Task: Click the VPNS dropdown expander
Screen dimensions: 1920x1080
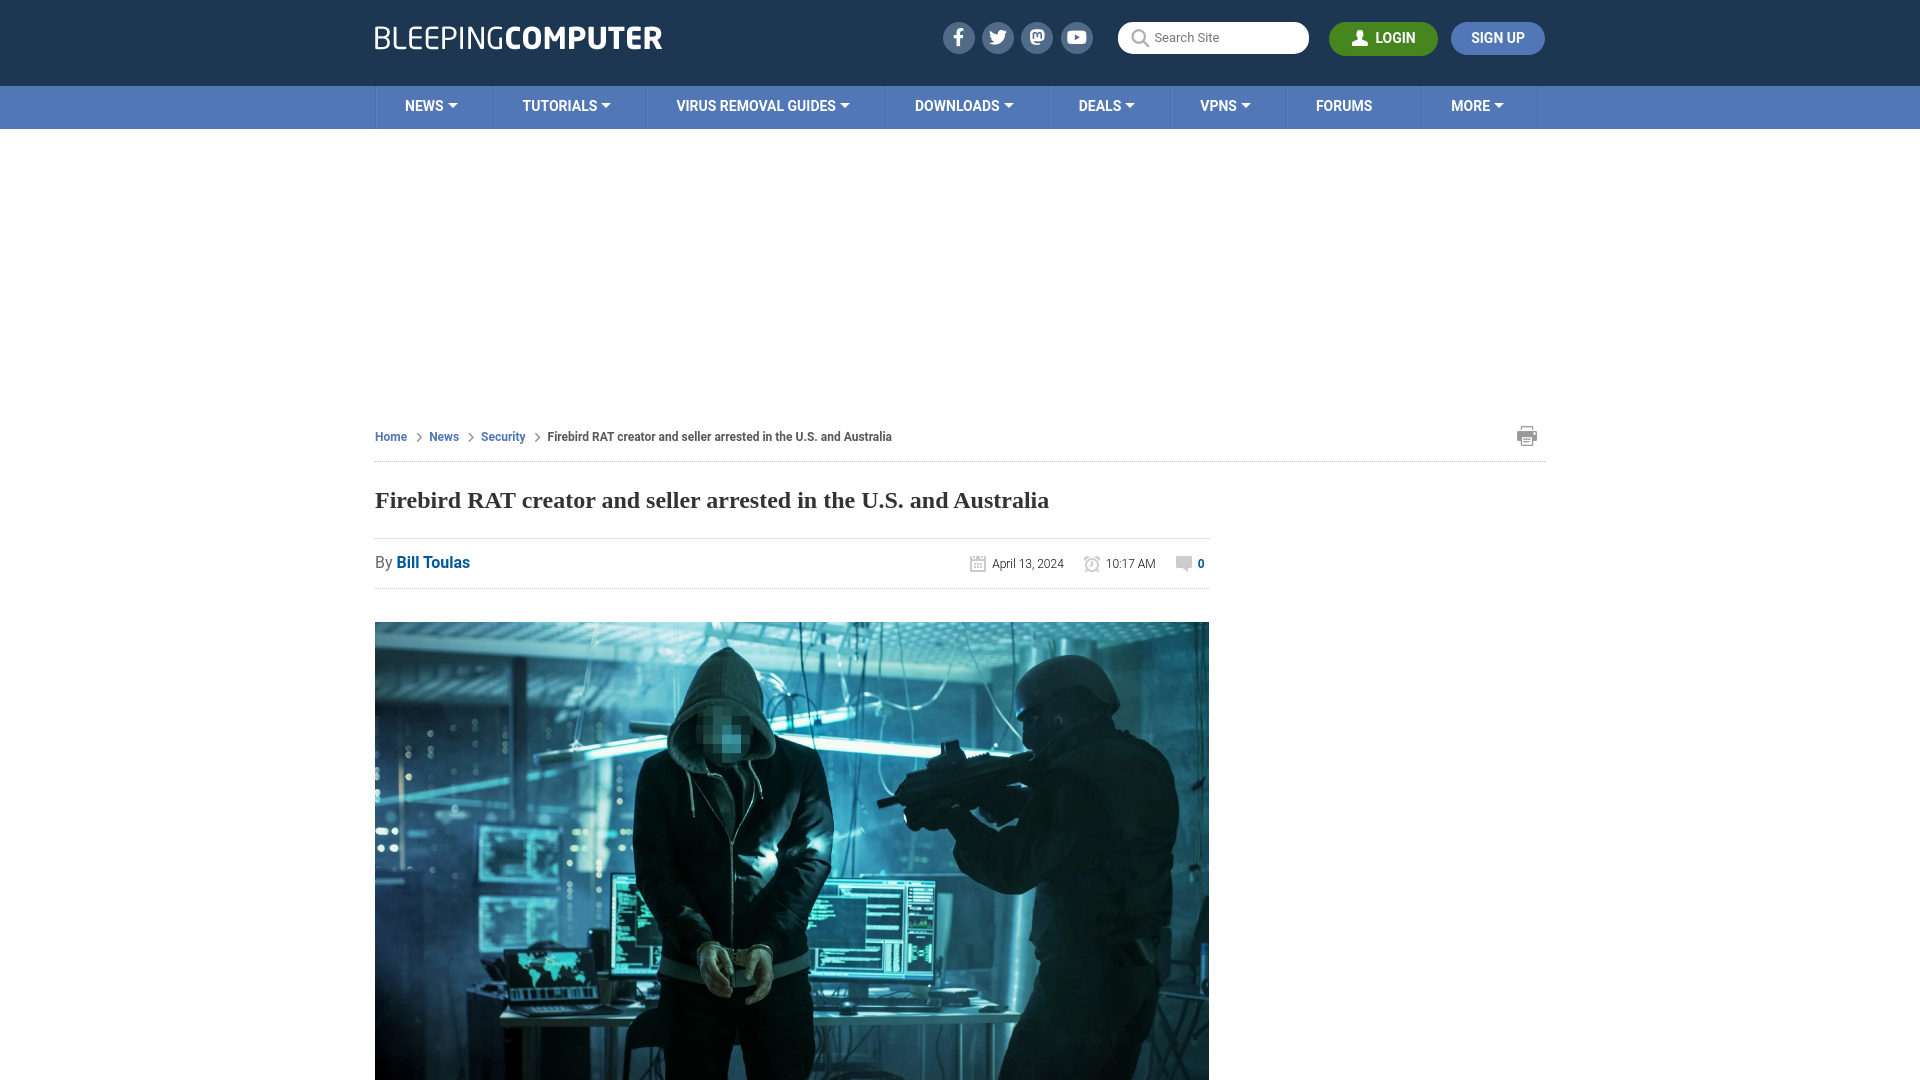Action: coord(1246,105)
